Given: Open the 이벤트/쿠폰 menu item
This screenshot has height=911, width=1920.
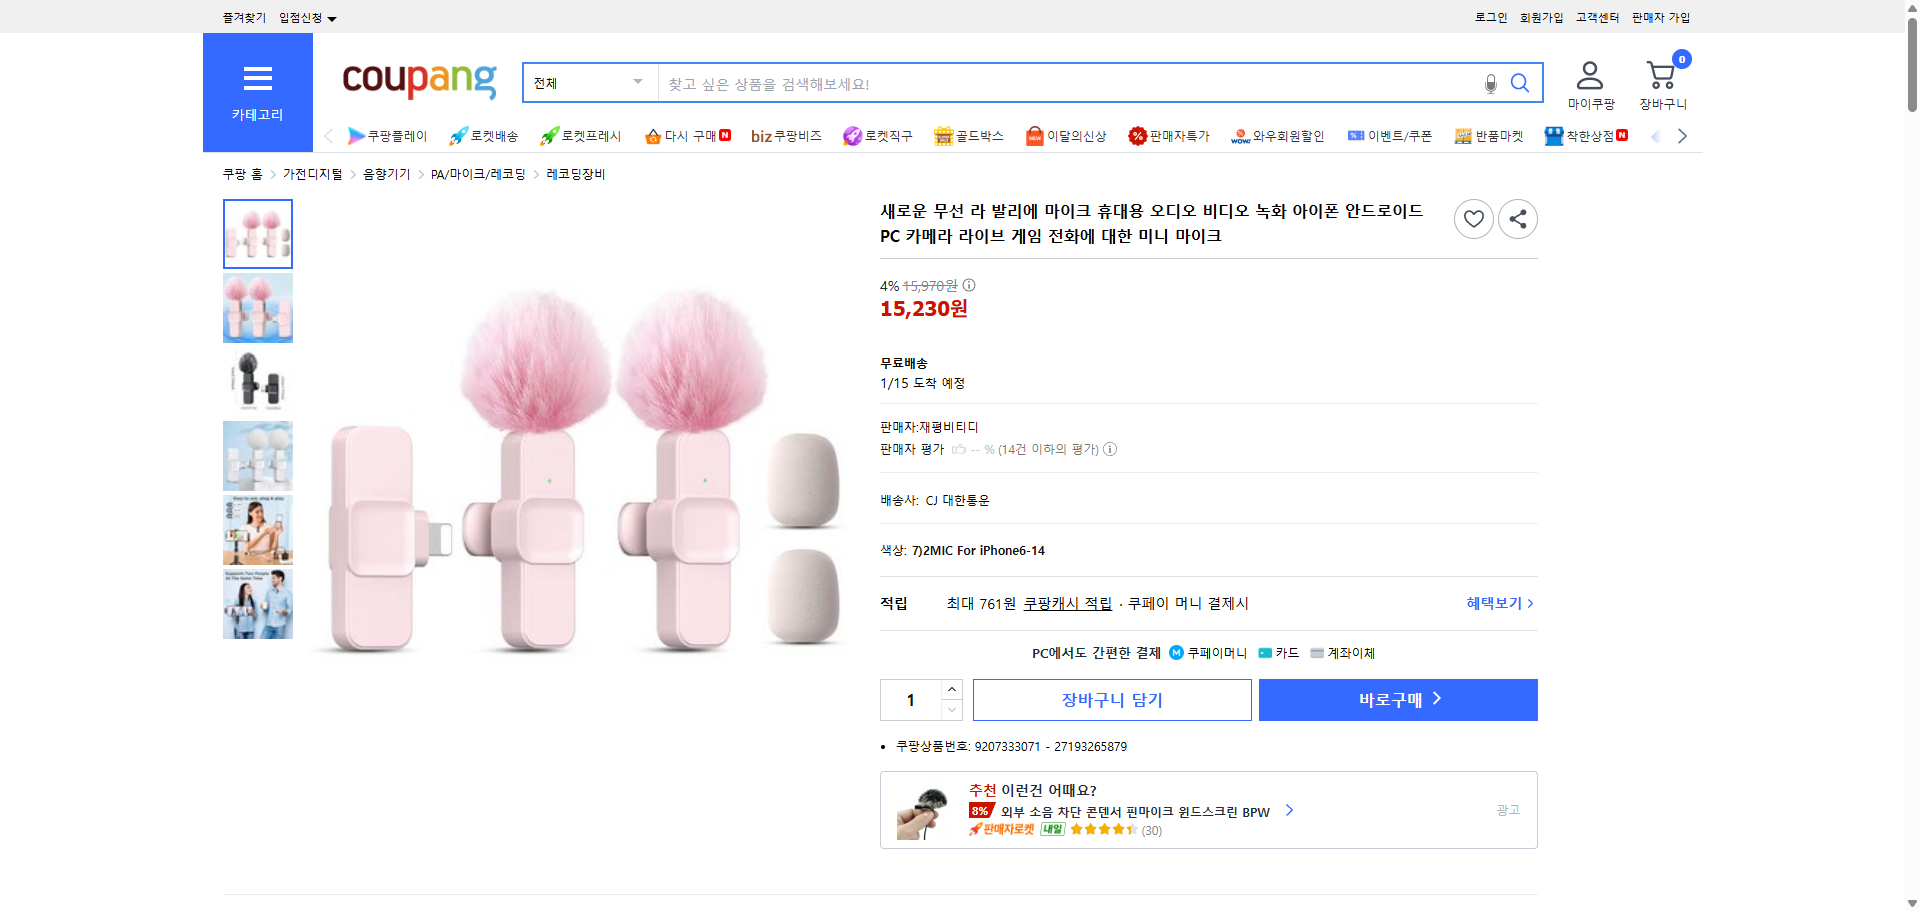Looking at the screenshot, I should point(1390,135).
